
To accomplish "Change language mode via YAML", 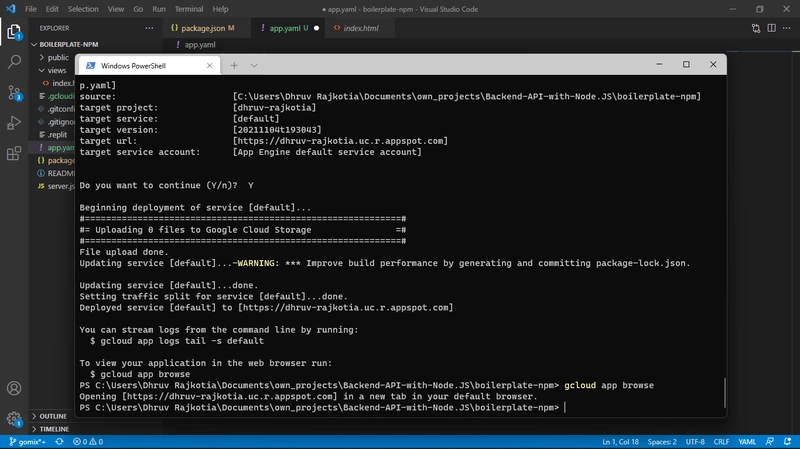I will point(747,442).
